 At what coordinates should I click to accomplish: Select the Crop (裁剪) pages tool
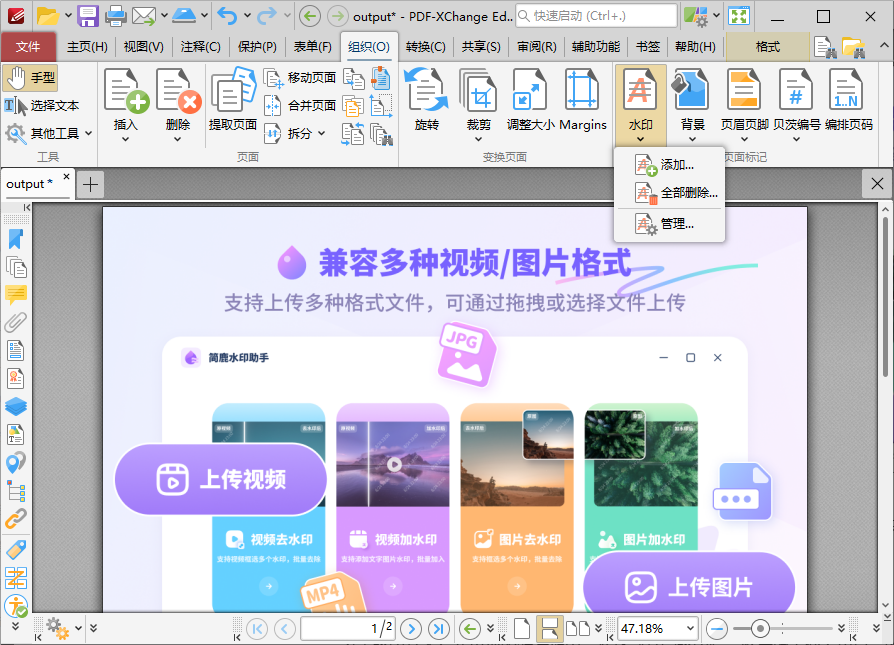pyautogui.click(x=479, y=100)
